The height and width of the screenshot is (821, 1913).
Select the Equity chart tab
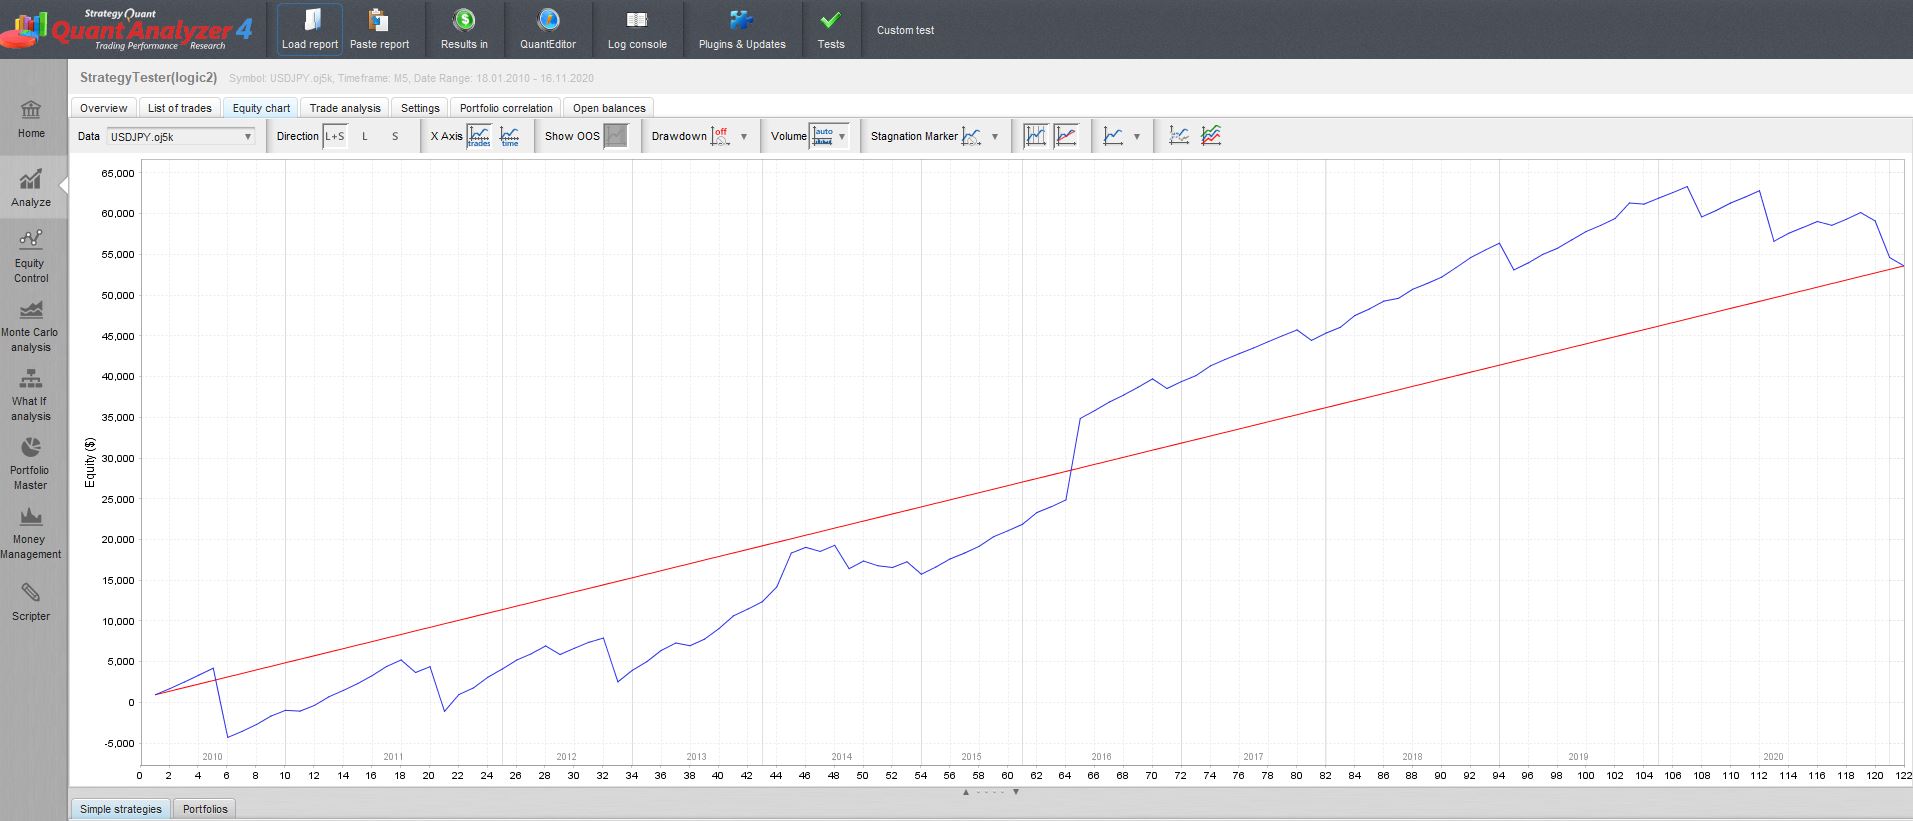261,108
